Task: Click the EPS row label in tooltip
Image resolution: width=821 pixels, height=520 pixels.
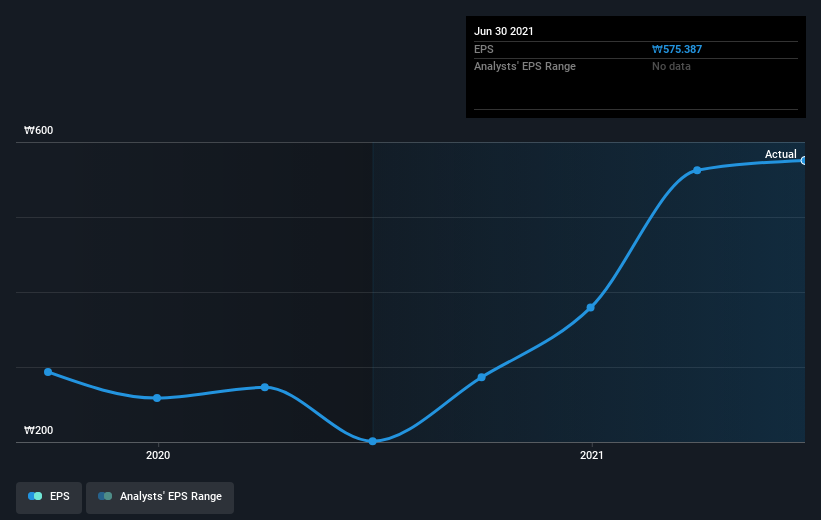Action: [484, 49]
